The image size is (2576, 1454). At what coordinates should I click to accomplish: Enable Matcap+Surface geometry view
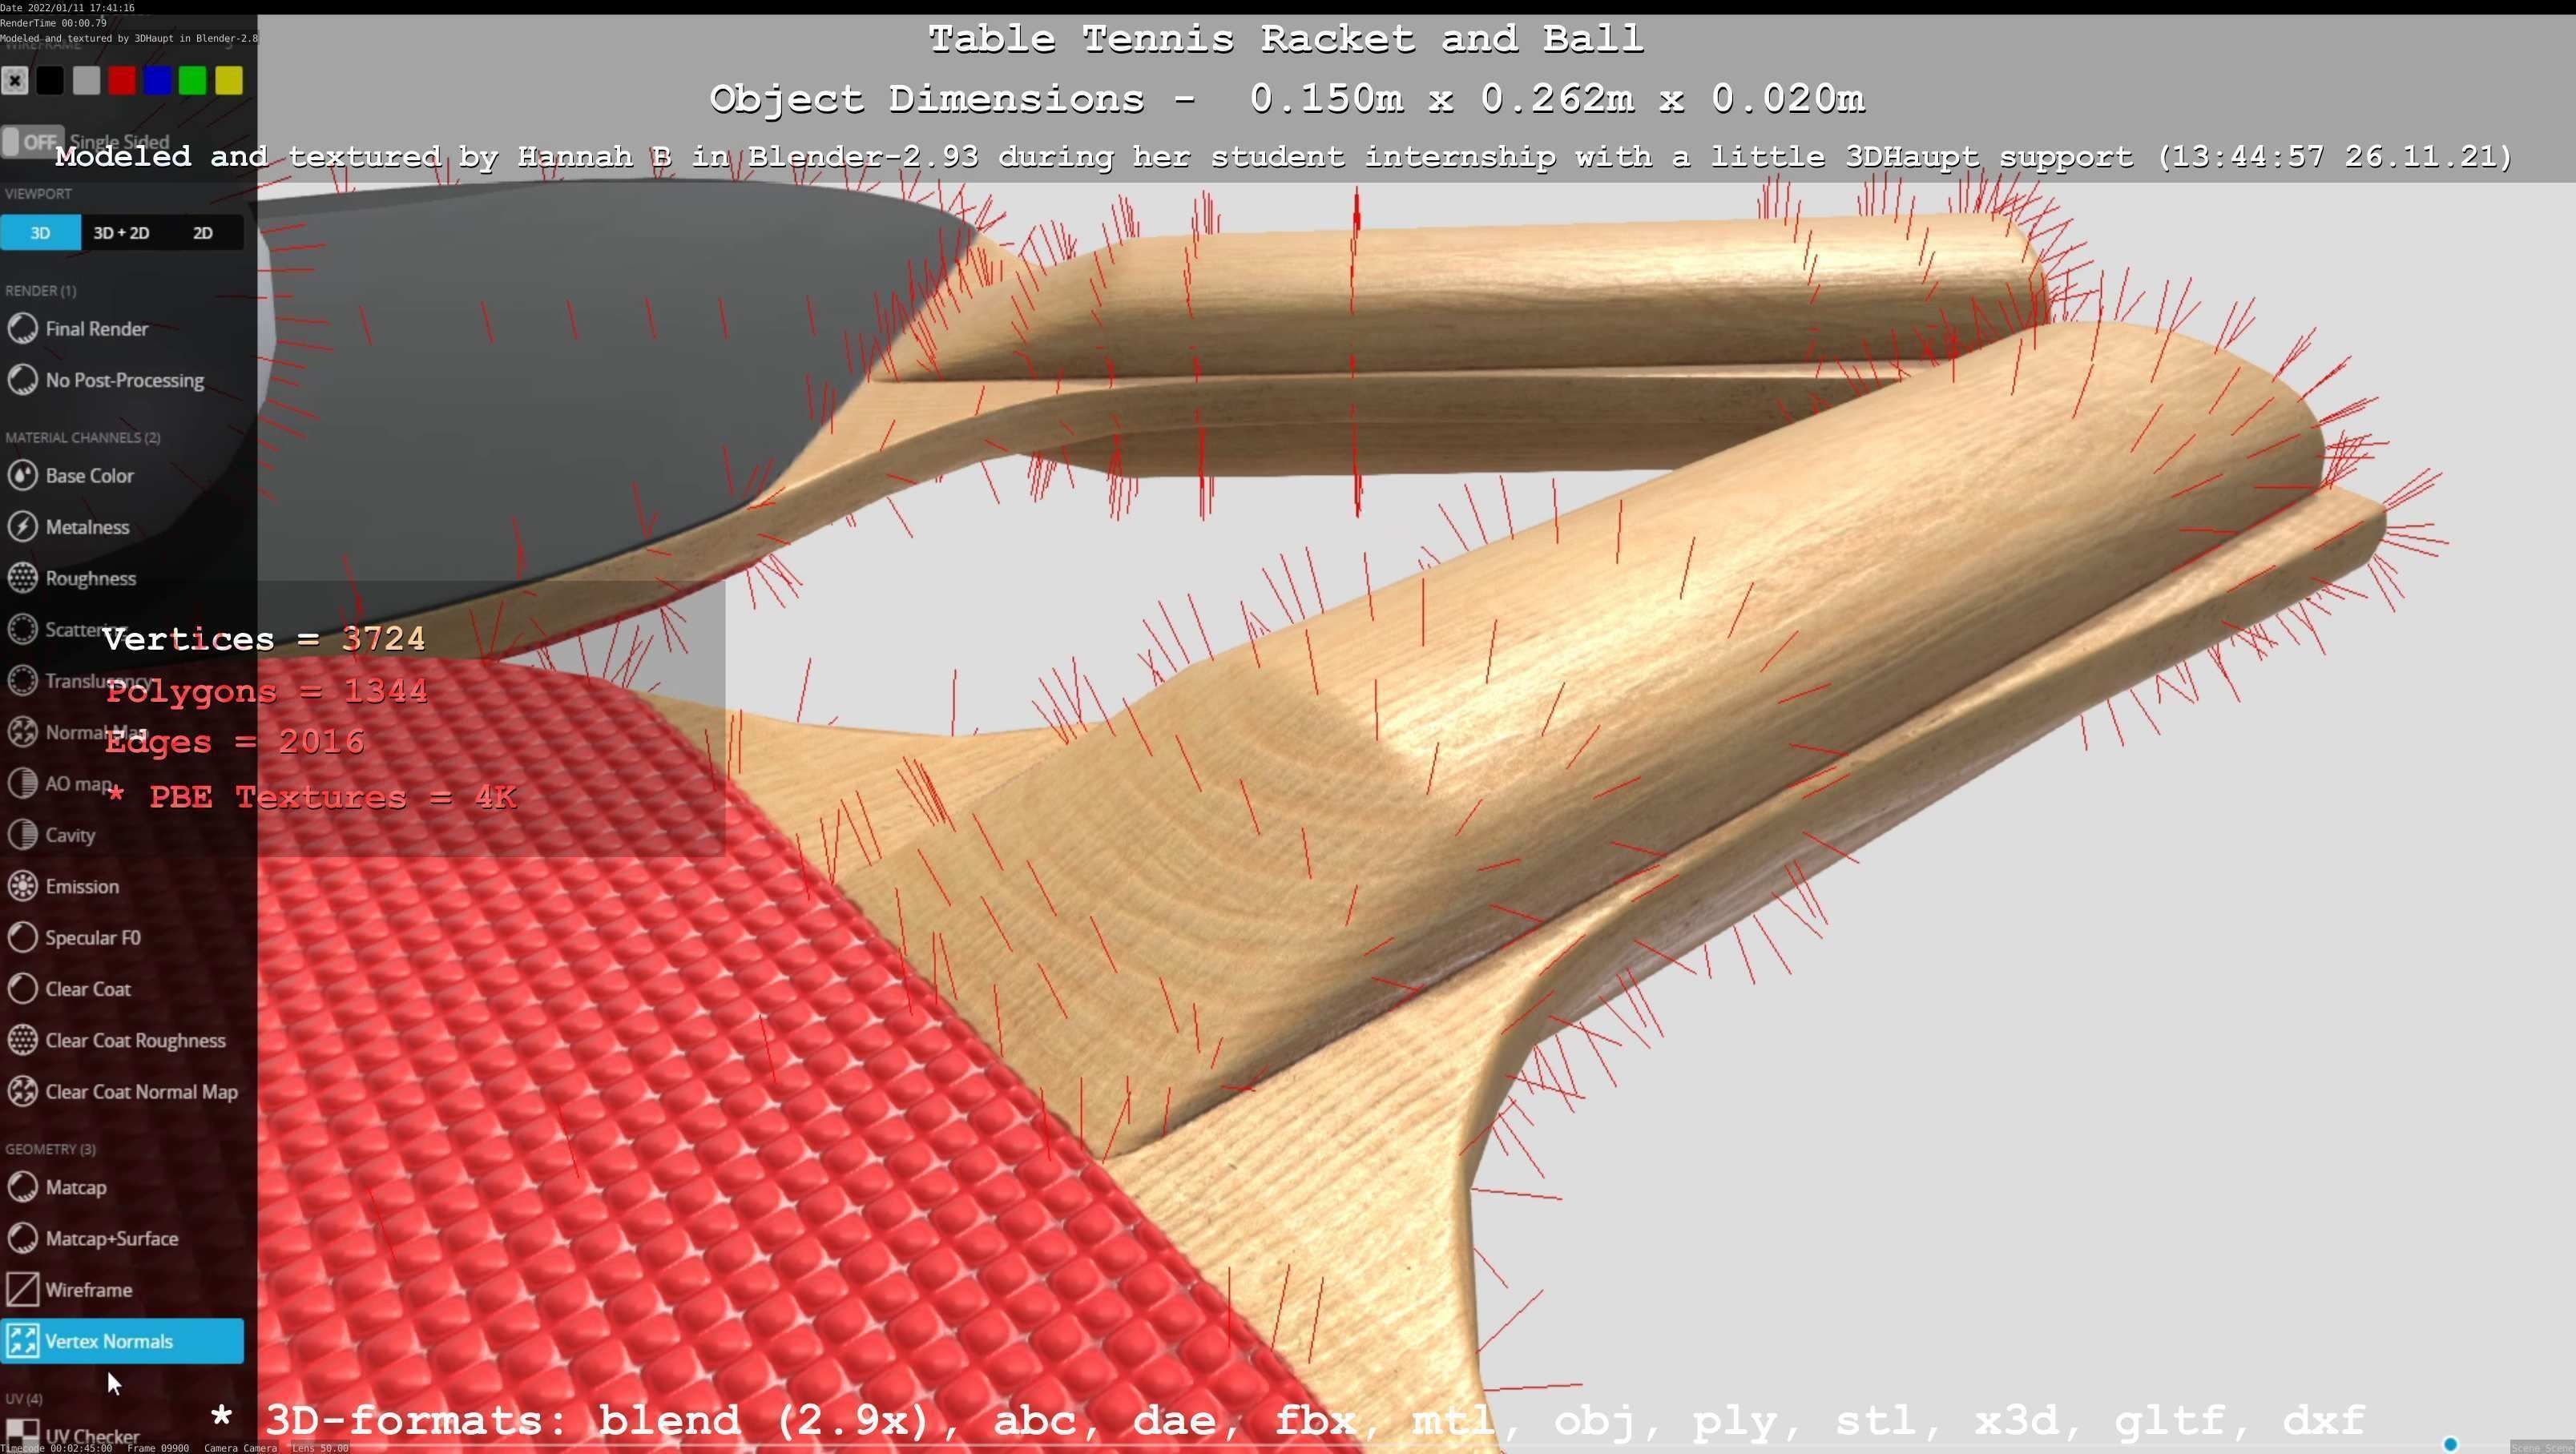tap(93, 1238)
